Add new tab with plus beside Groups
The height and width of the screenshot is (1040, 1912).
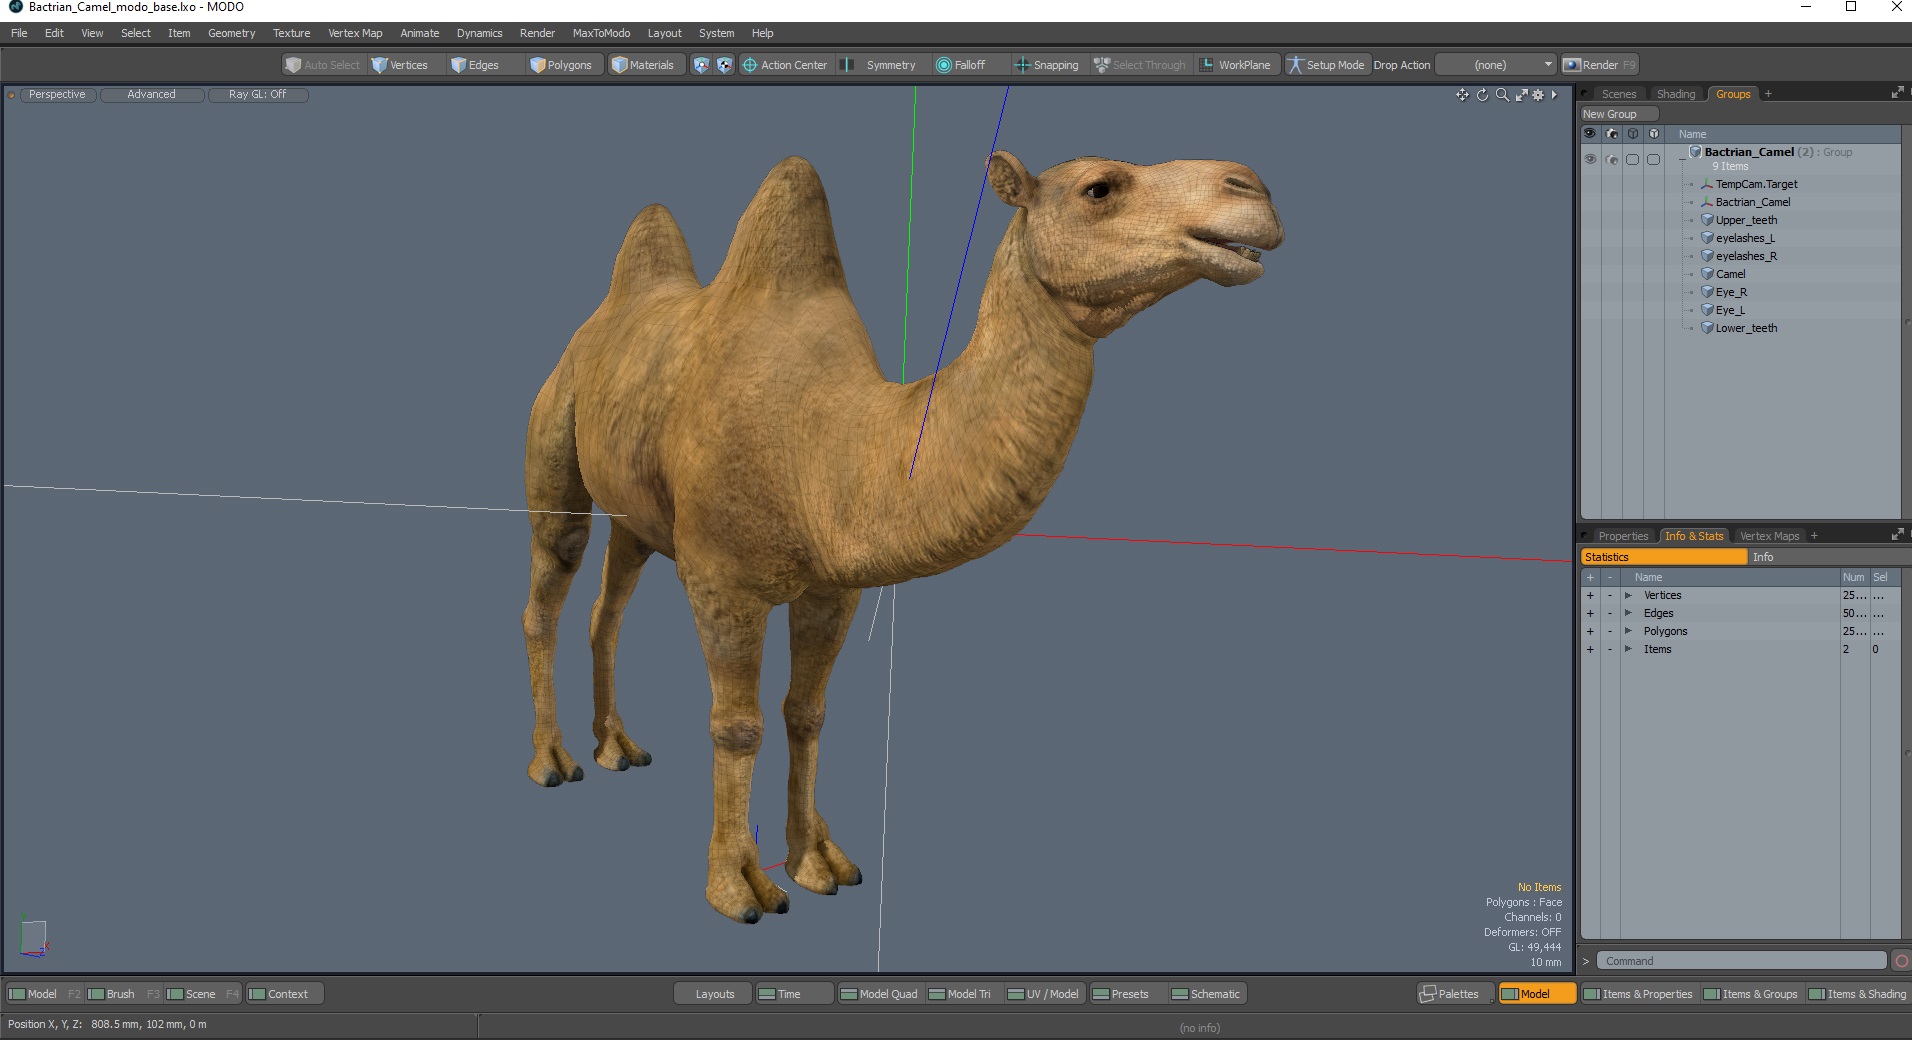1768,94
